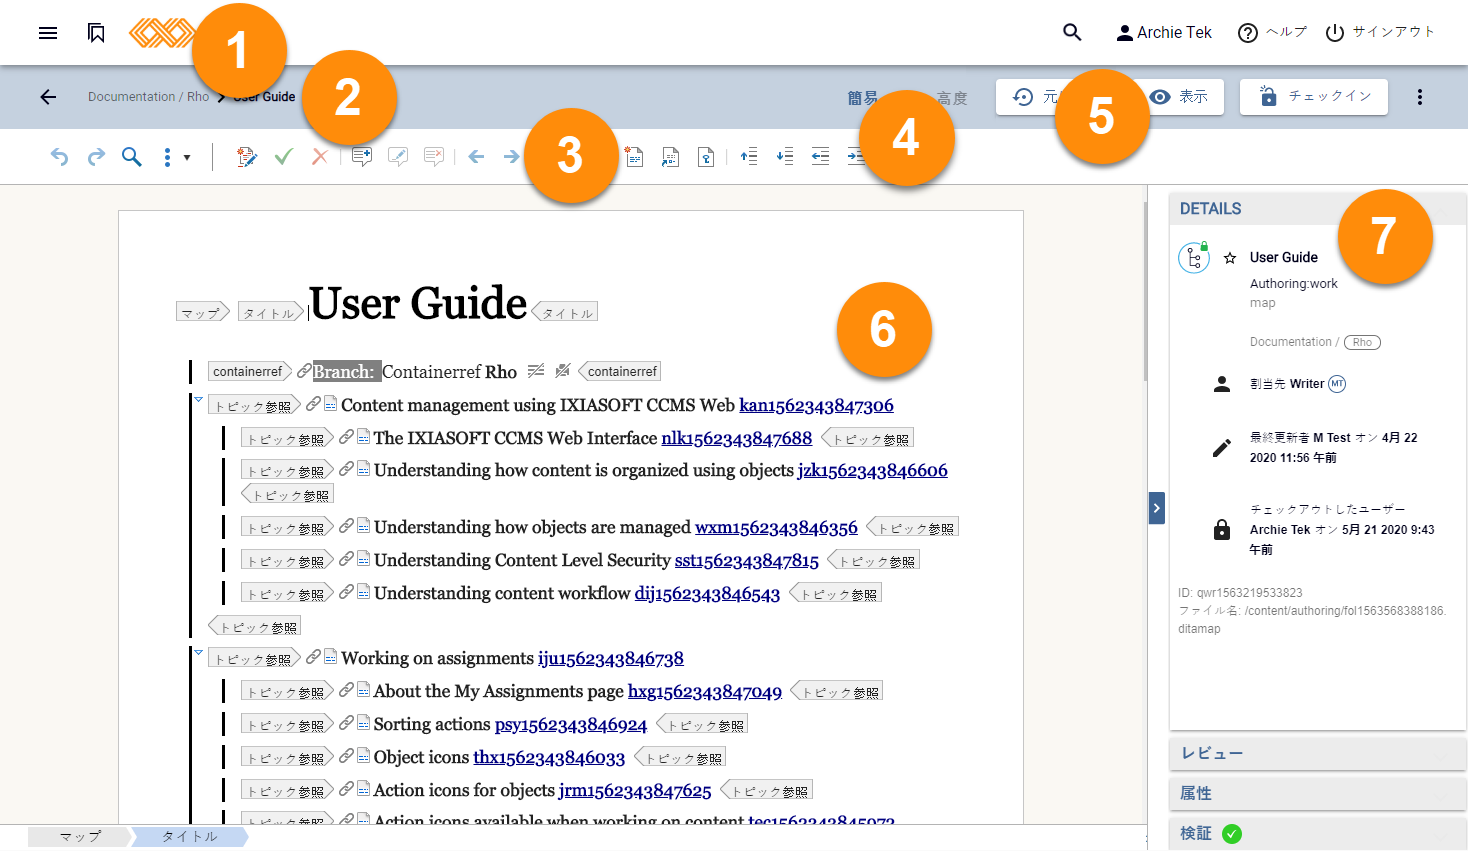1468x851 pixels.
Task: Select タイトル in bottom element path
Action: pyautogui.click(x=190, y=836)
